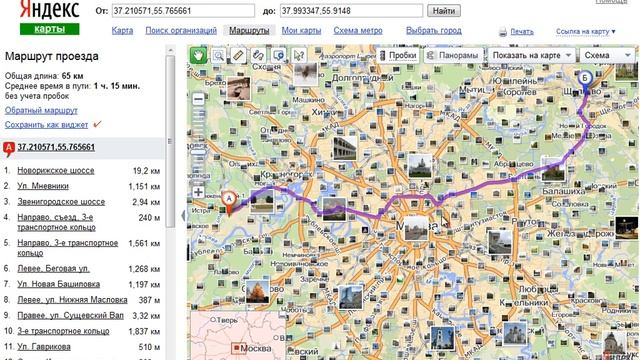
Task: Select step Правее, ул. Сущевский Вал
Action: click(70, 316)
